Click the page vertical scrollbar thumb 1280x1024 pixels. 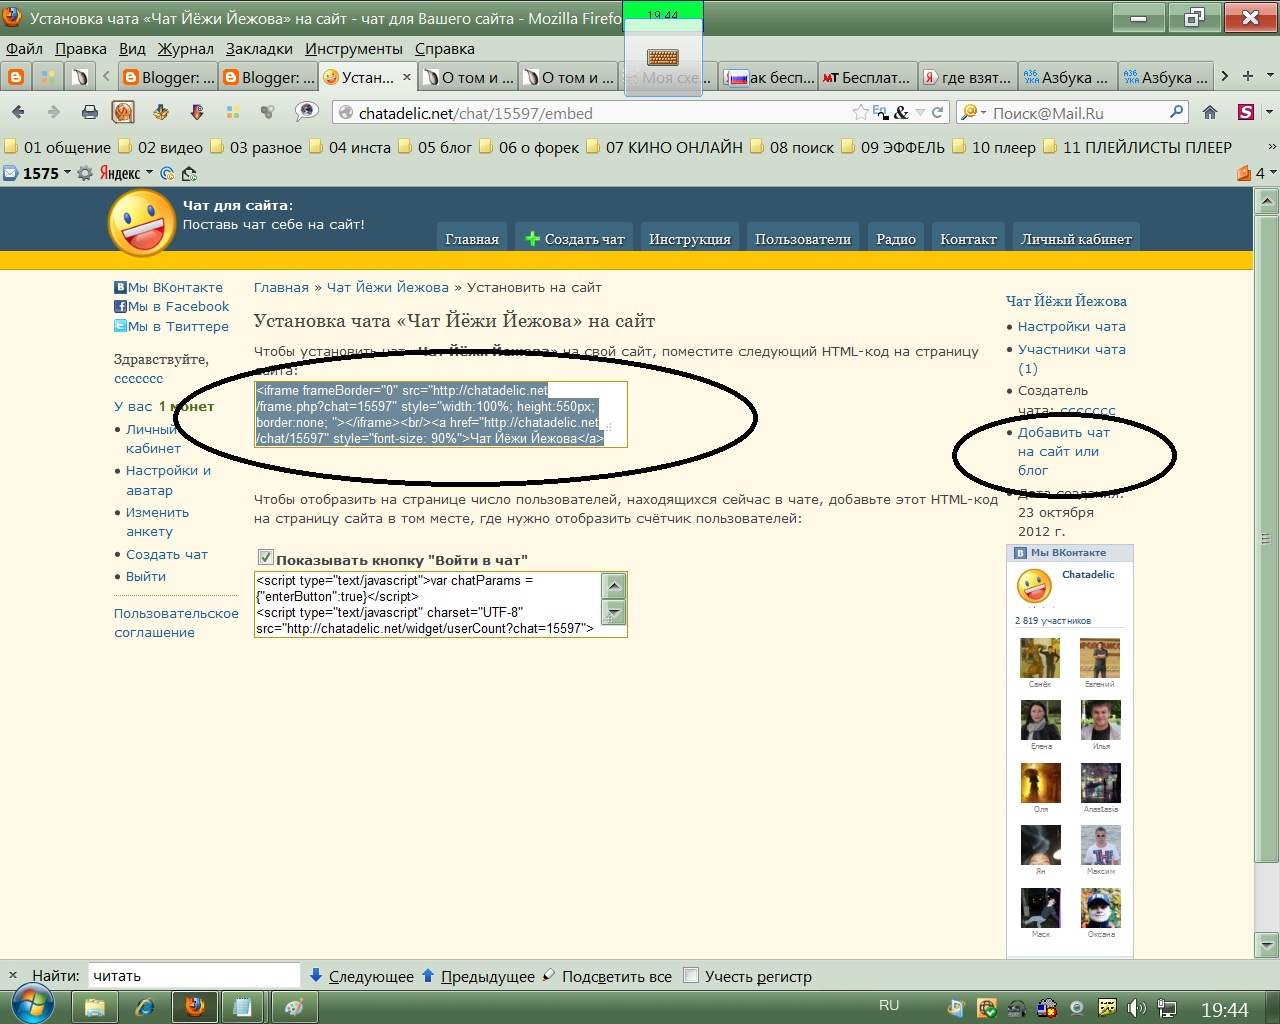click(x=1267, y=538)
